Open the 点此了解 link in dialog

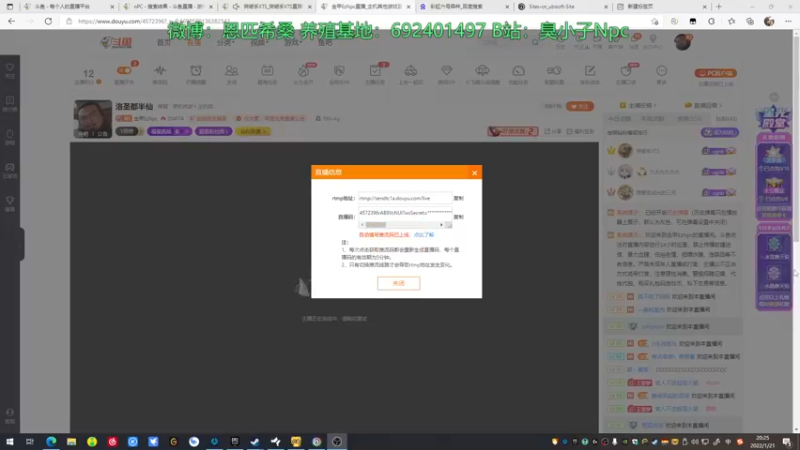pyautogui.click(x=424, y=235)
